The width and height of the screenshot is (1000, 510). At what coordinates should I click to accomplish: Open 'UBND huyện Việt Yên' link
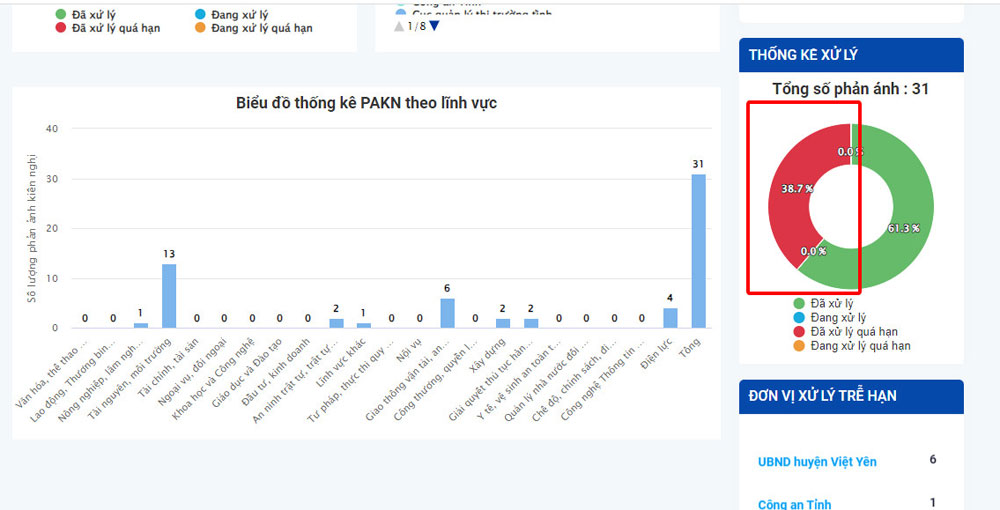tap(817, 462)
